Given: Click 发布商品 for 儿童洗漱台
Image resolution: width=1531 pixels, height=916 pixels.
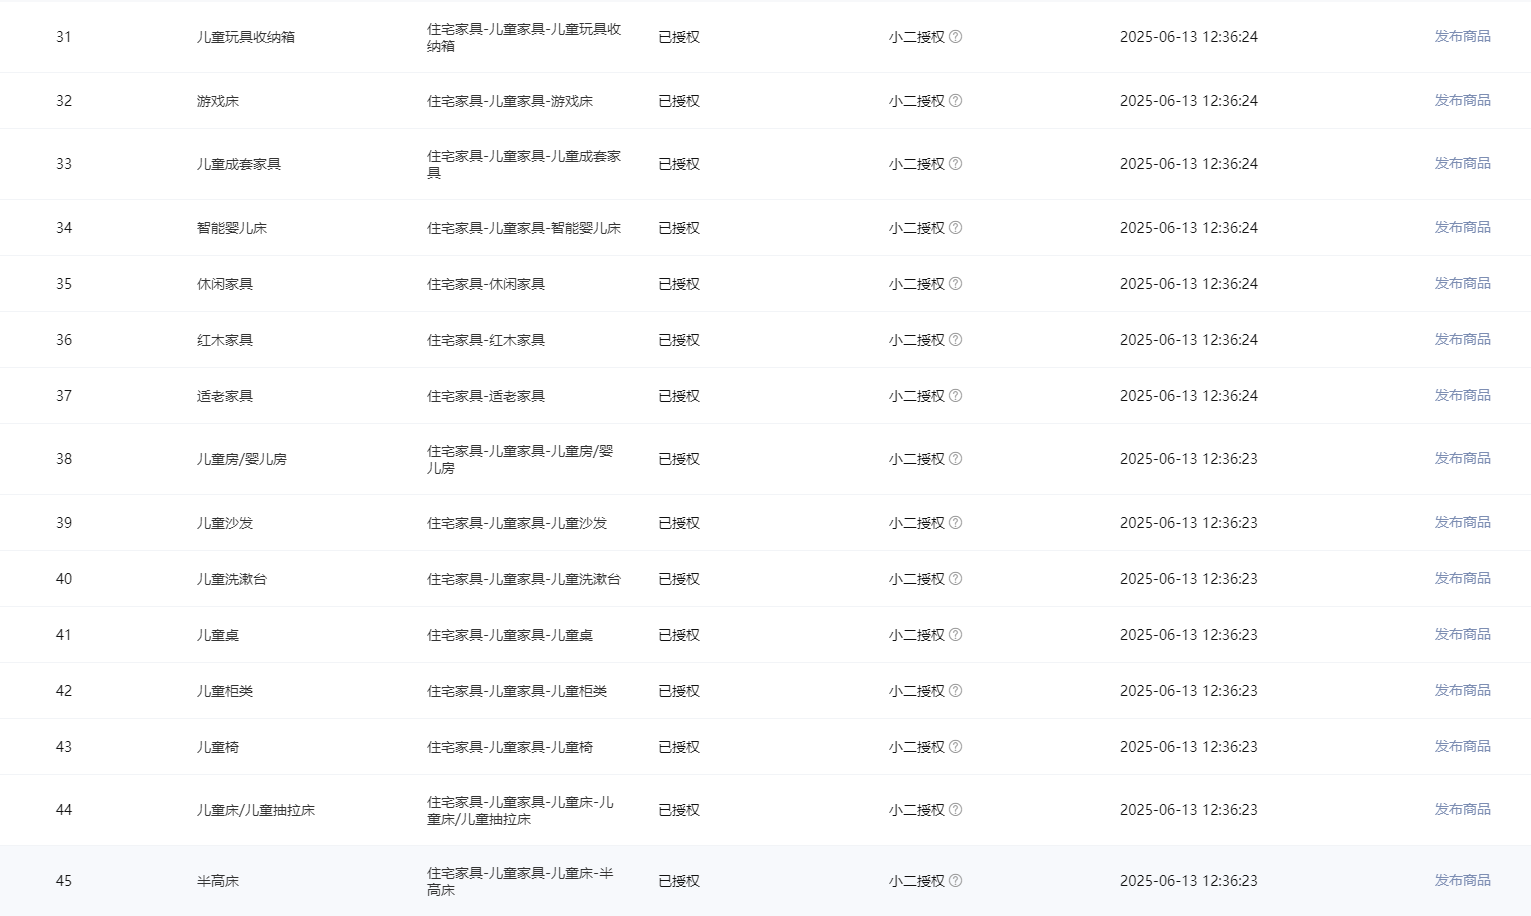Looking at the screenshot, I should pos(1462,578).
